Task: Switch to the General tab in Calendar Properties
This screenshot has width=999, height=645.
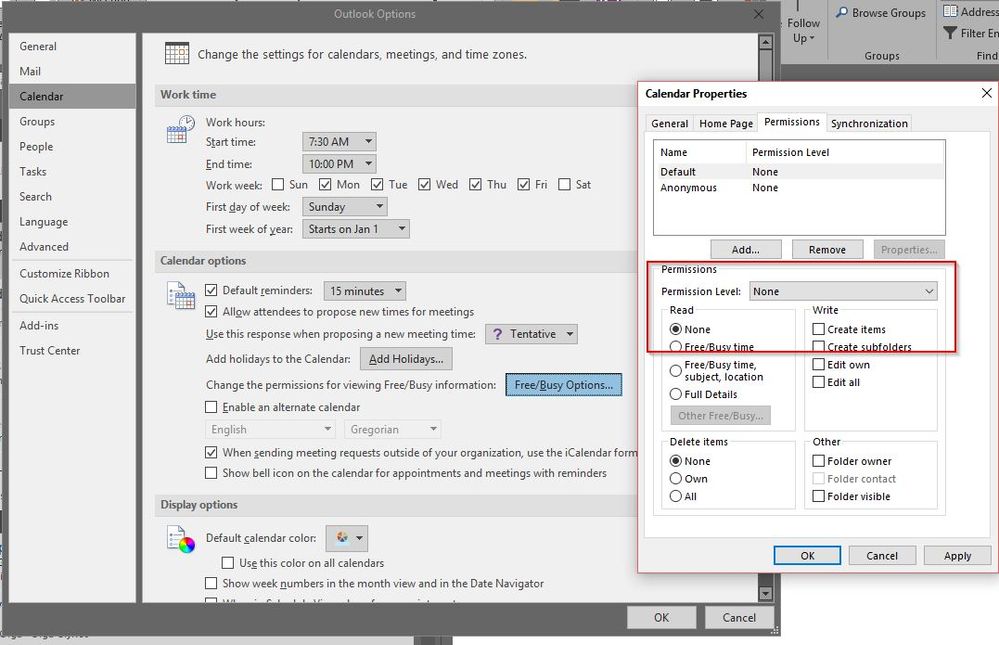Action: pyautogui.click(x=669, y=123)
